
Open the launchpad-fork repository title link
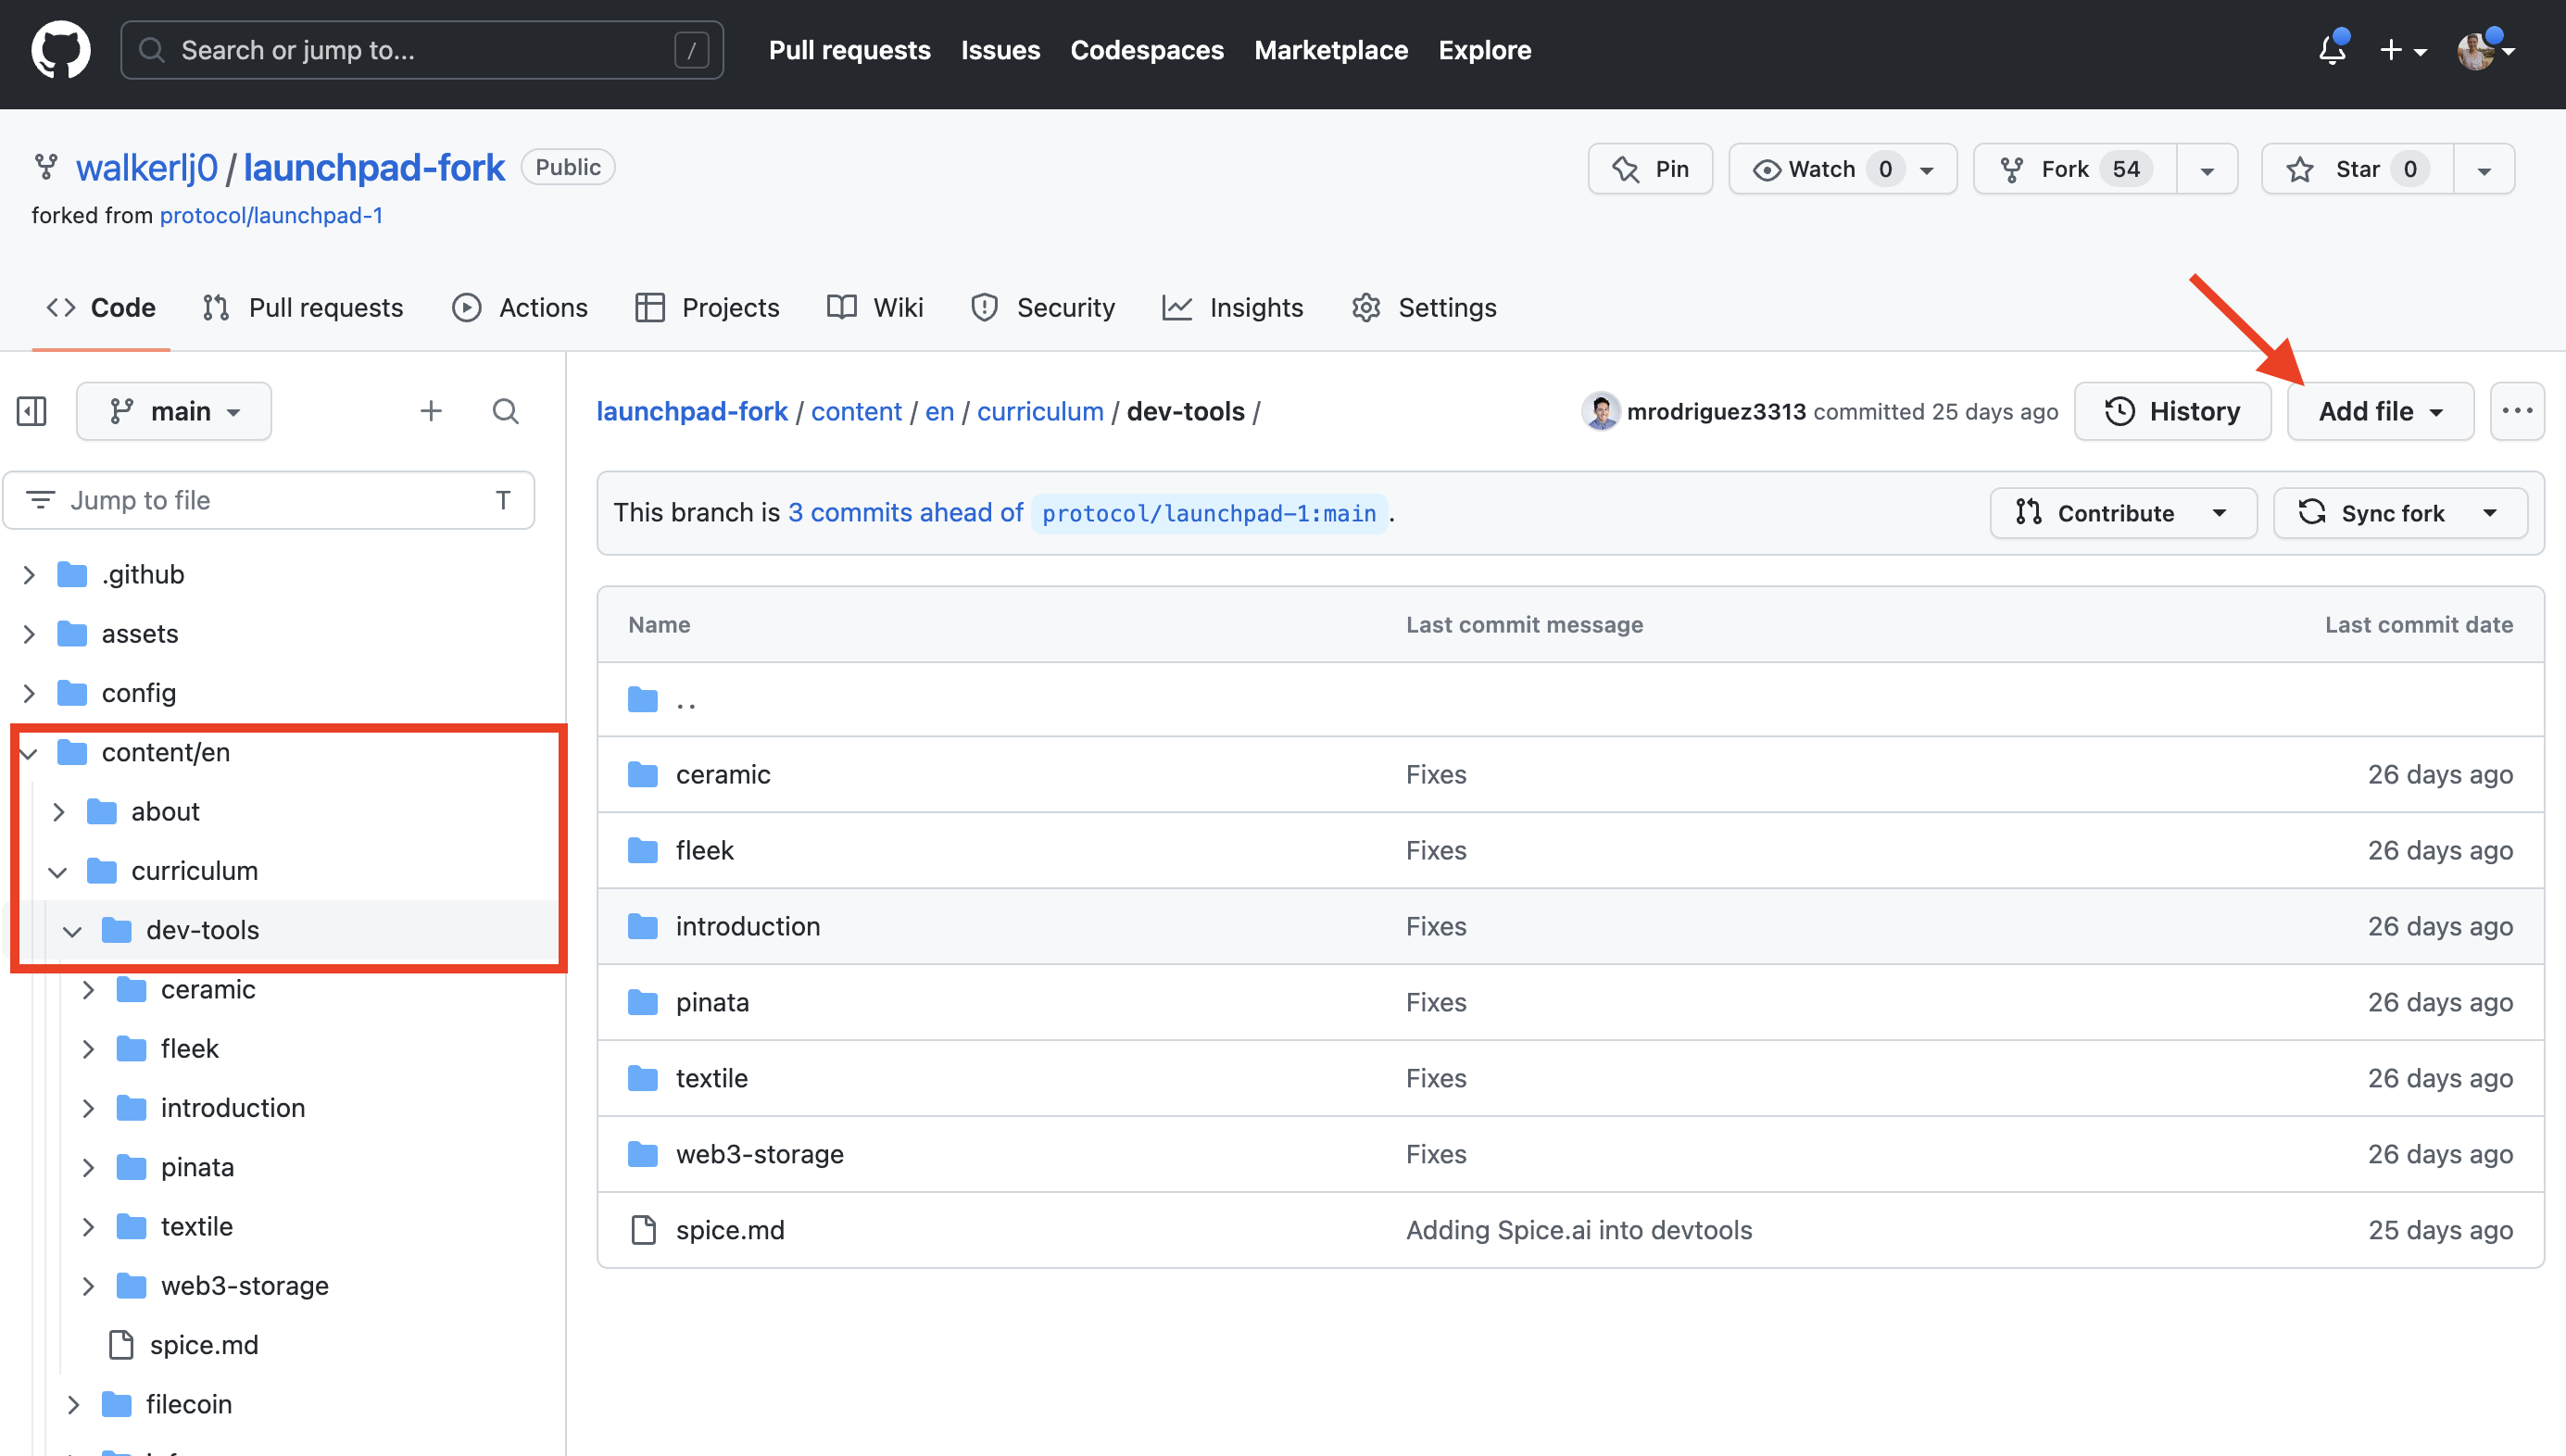tap(374, 168)
